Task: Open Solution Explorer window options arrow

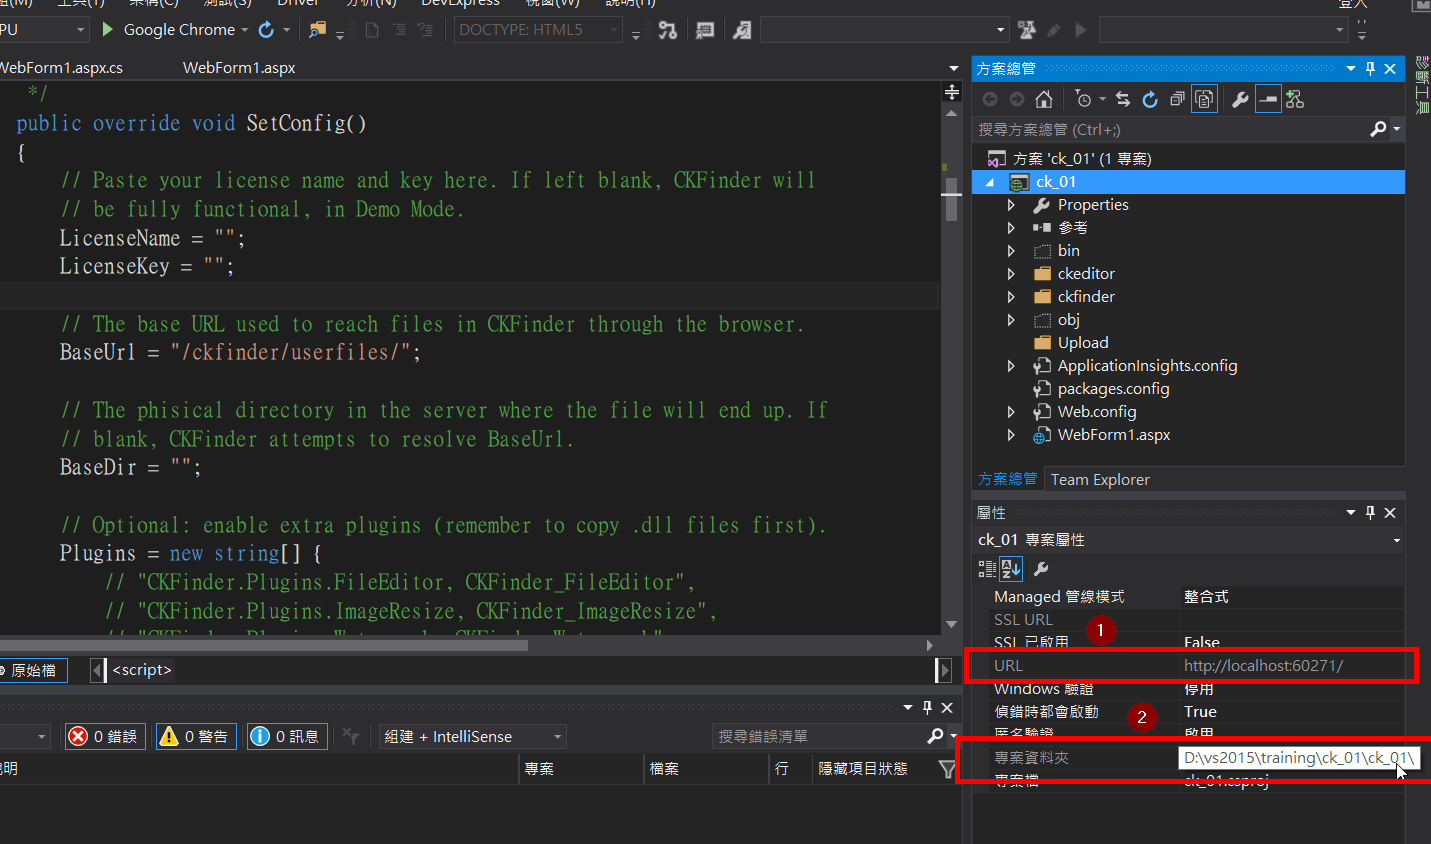Action: [x=1351, y=69]
